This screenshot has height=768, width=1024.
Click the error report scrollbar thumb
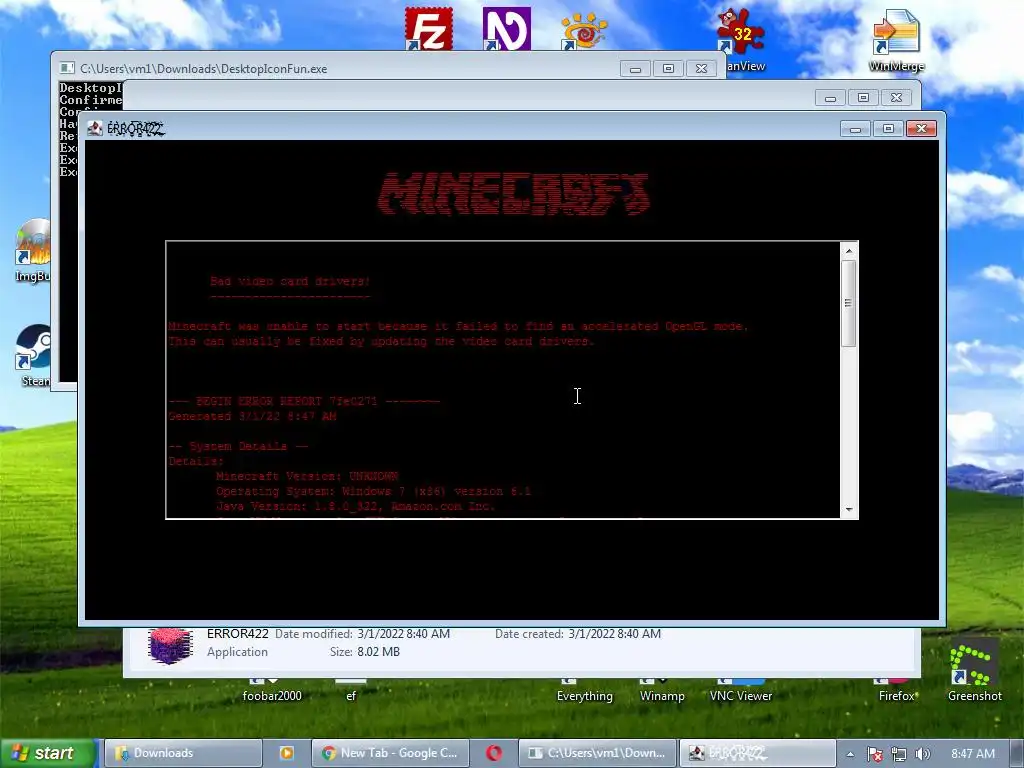(x=848, y=303)
